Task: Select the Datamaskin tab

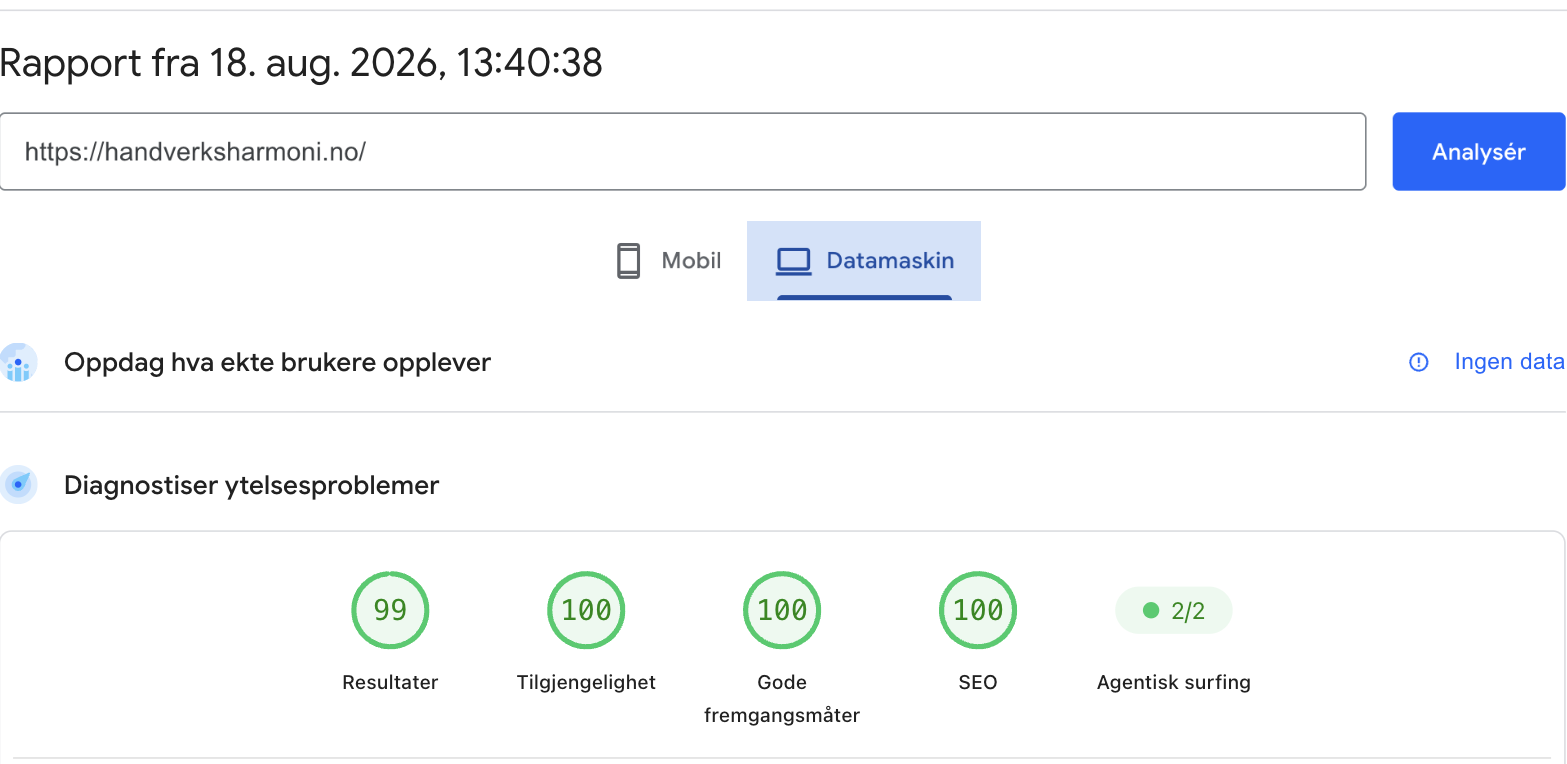Action: click(x=864, y=261)
